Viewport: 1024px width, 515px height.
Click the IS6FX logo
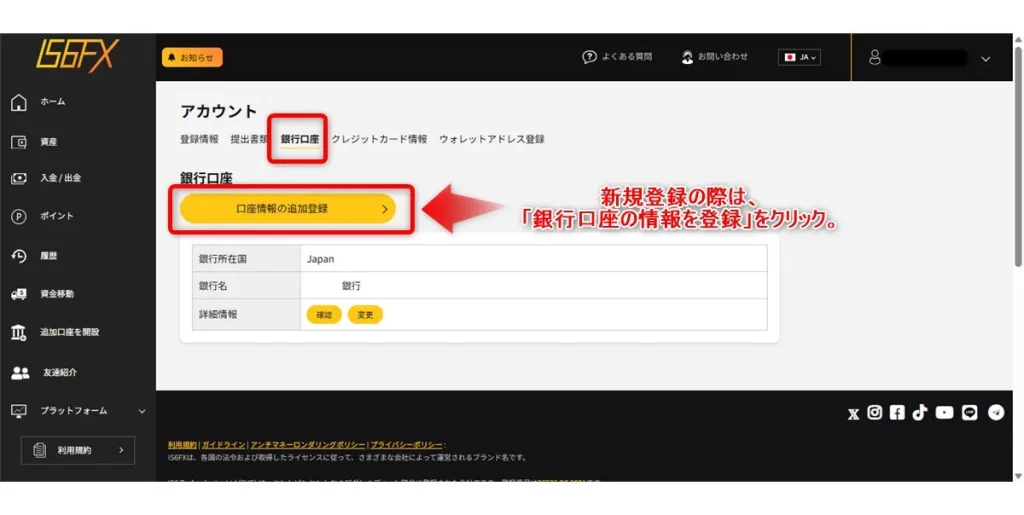[x=77, y=56]
